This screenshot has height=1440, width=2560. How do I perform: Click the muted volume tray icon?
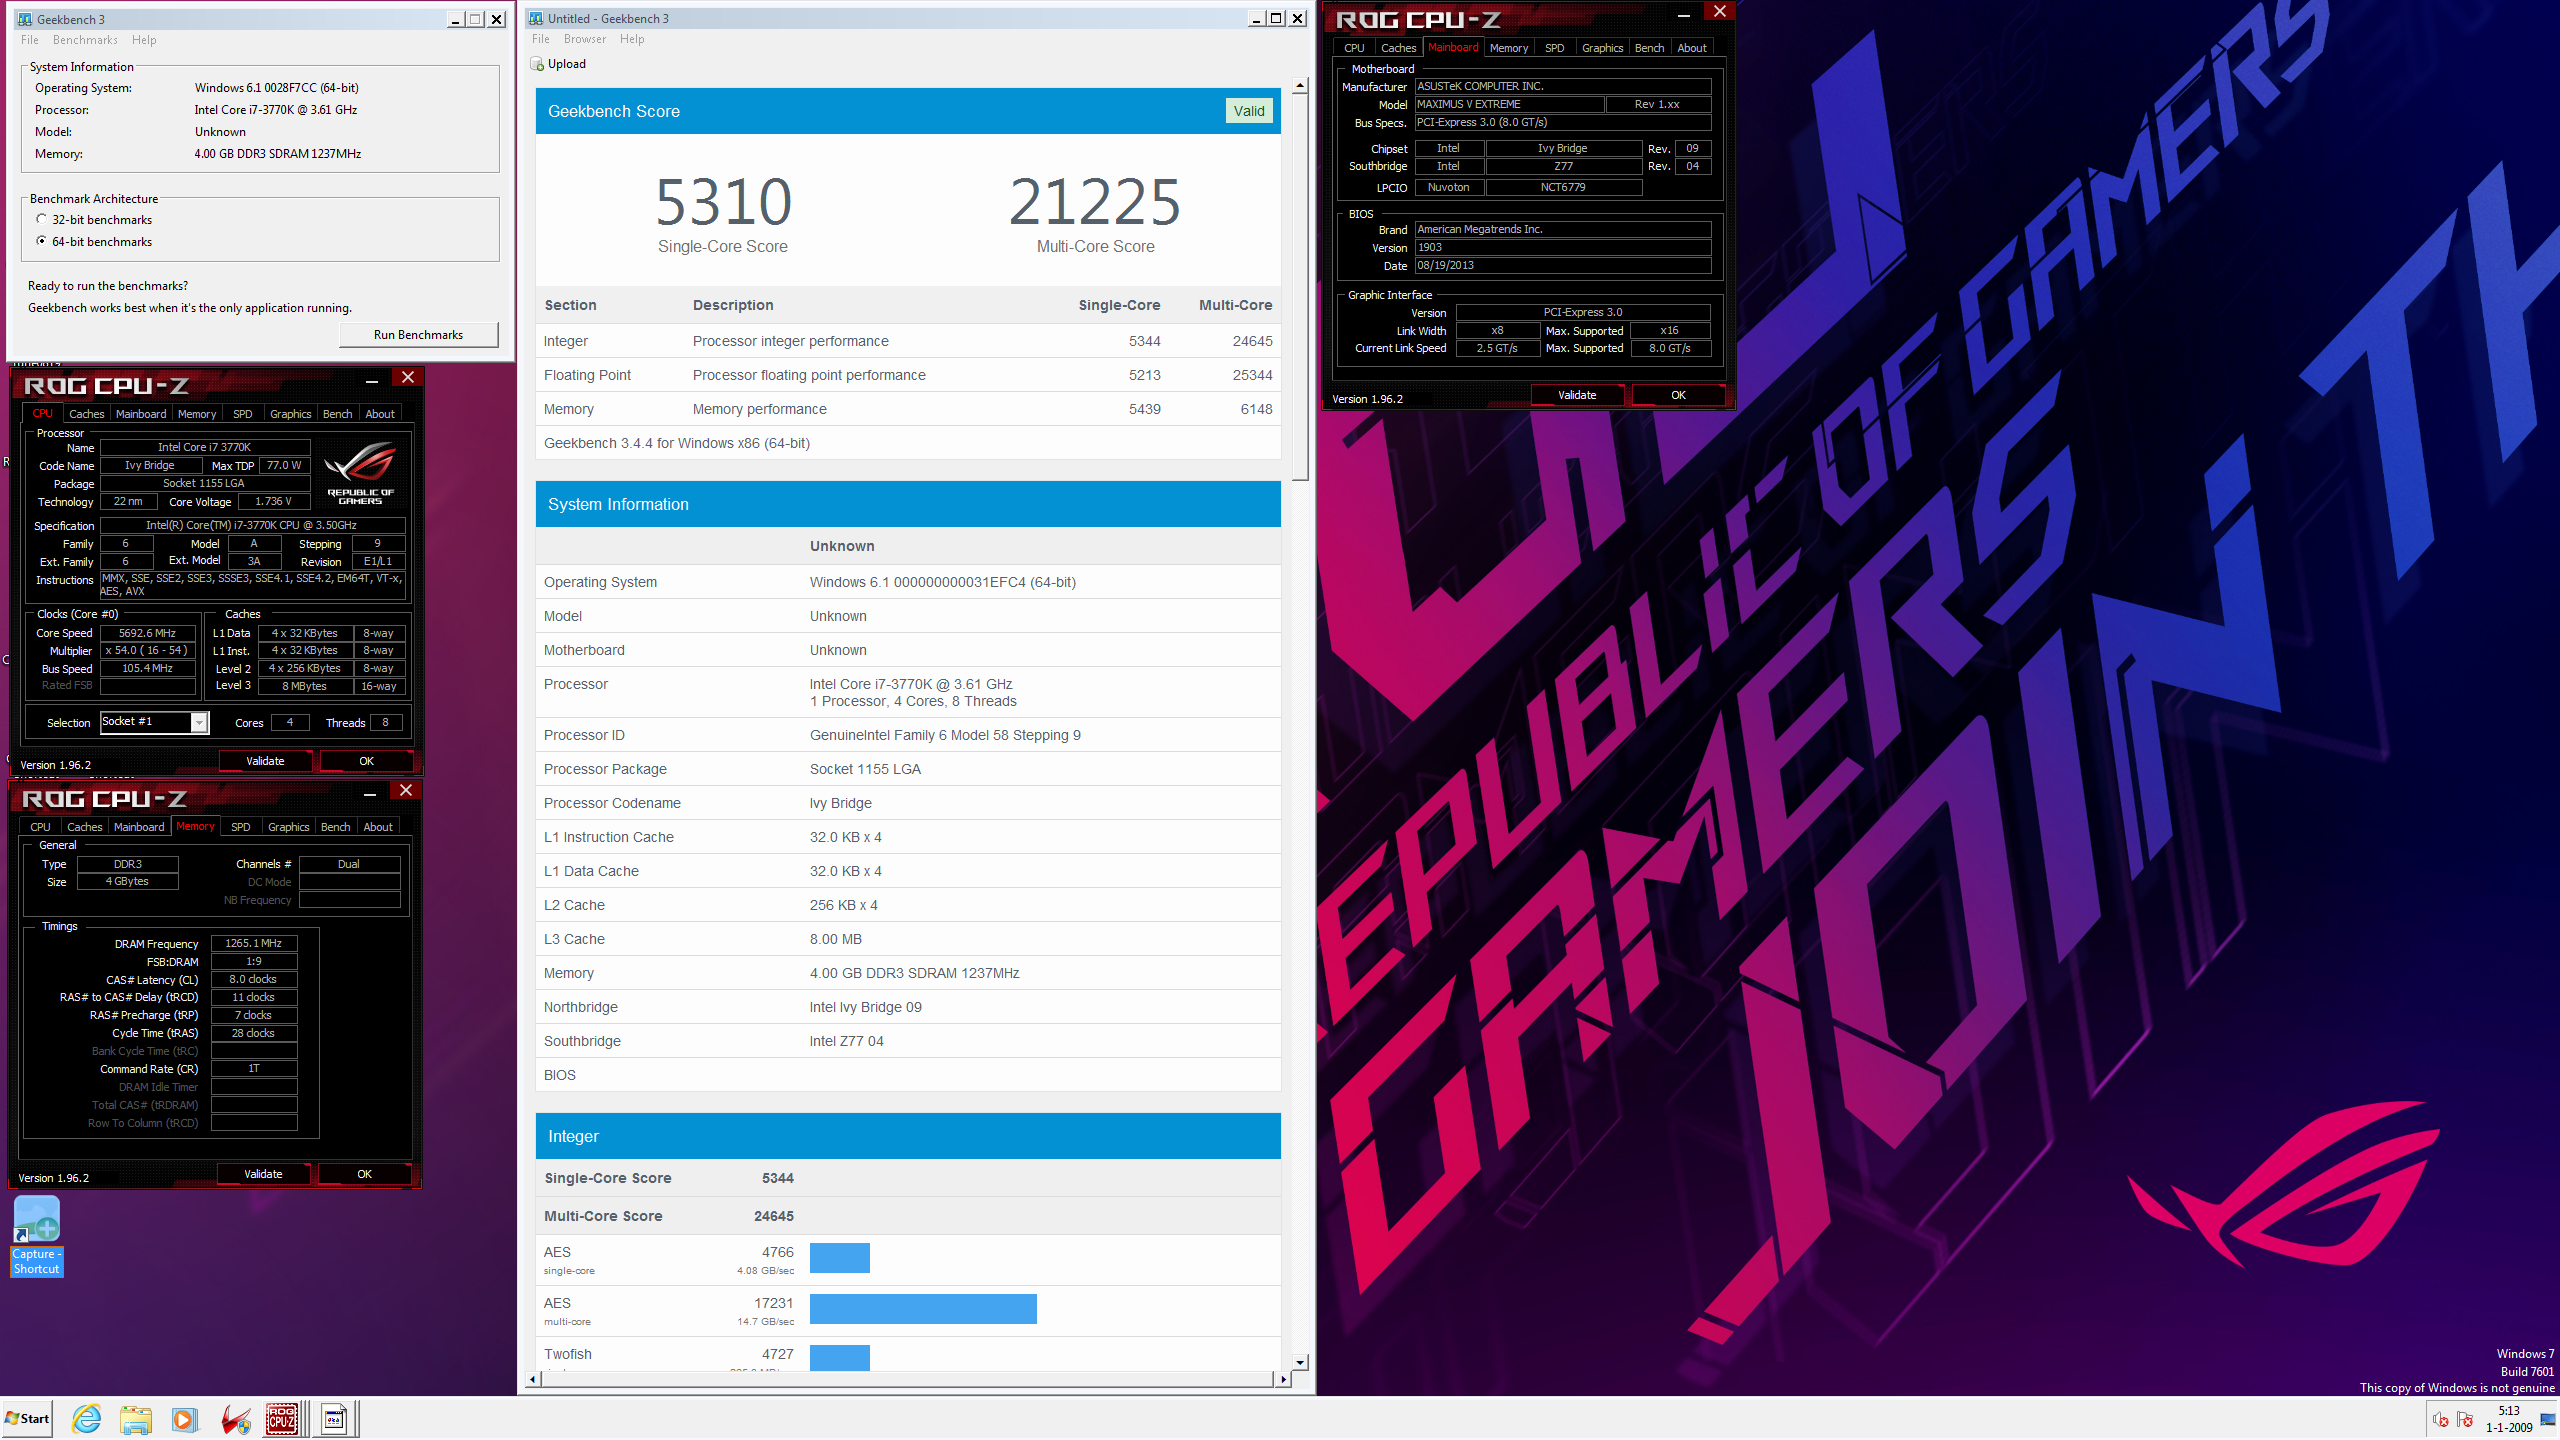click(2440, 1419)
